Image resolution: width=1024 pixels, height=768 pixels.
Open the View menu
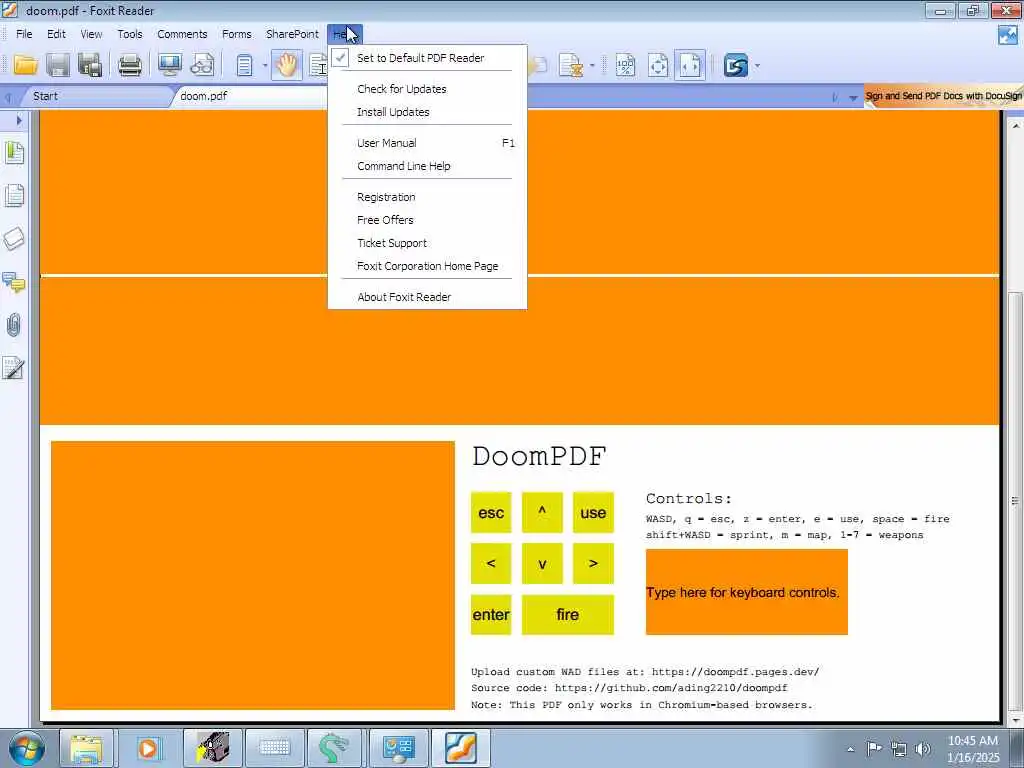point(91,34)
